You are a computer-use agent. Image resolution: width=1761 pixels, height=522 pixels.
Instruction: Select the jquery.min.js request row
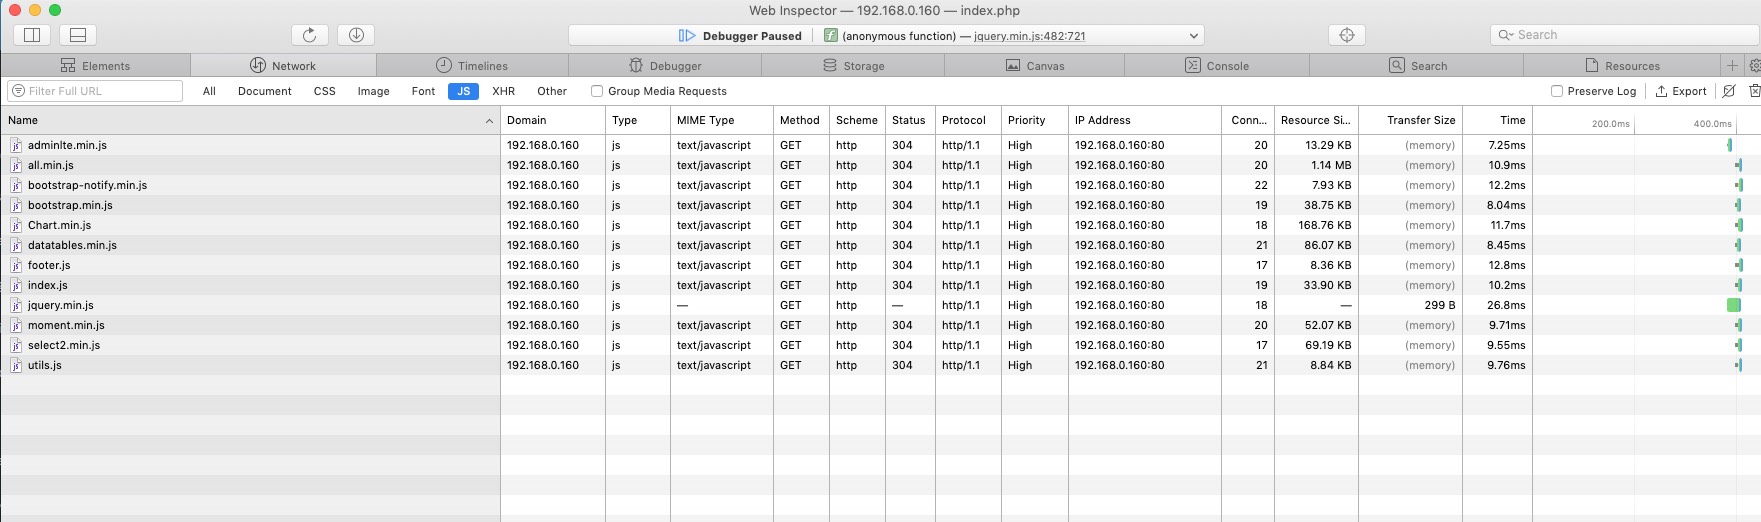880,305
